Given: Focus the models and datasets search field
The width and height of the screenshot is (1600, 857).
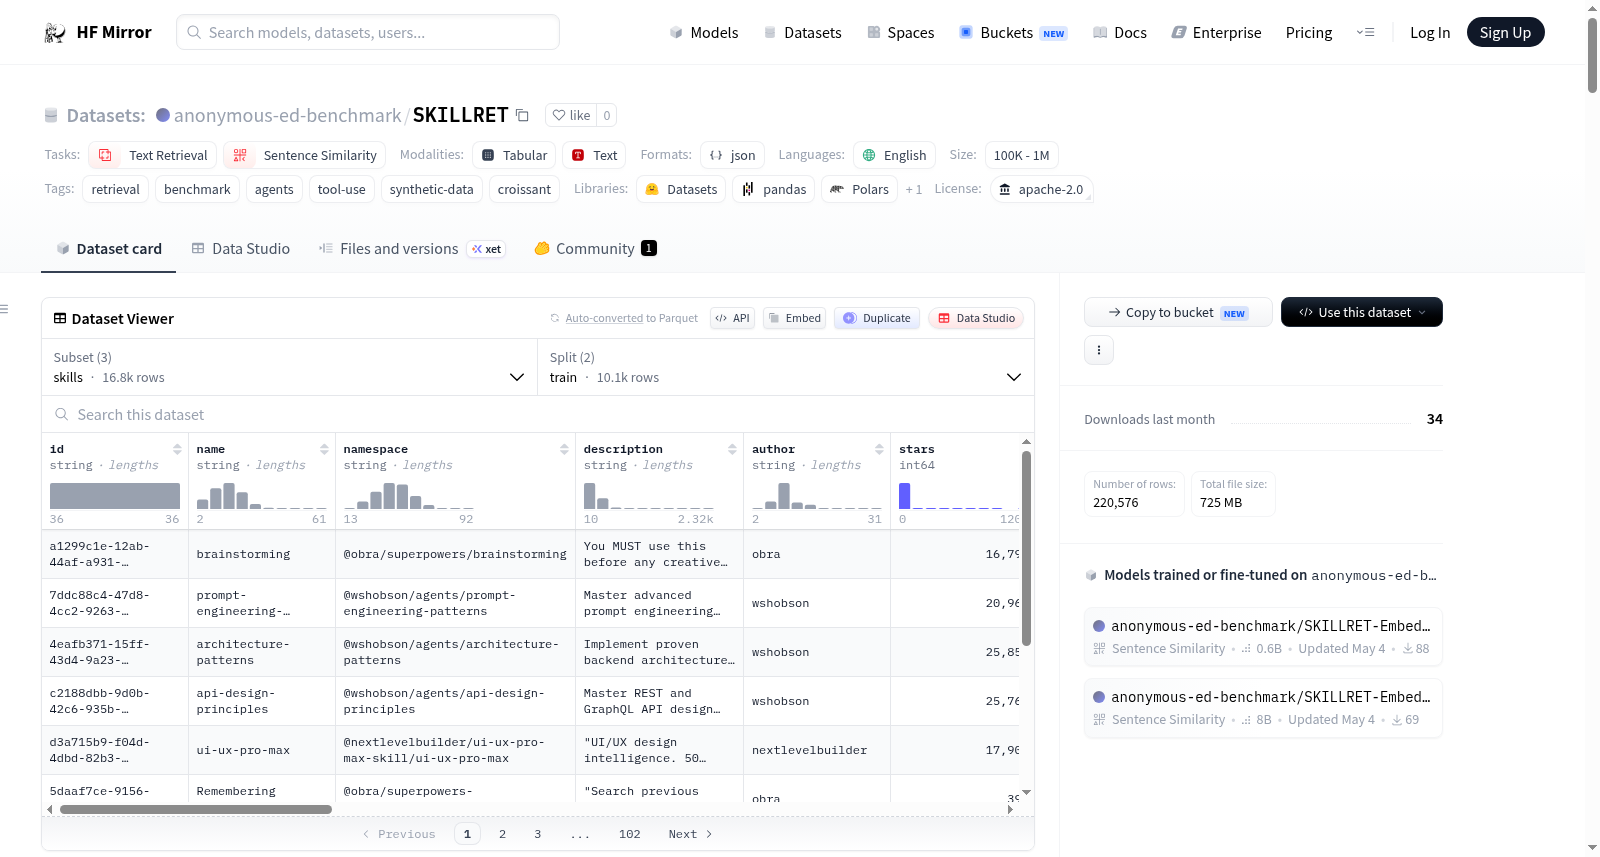Looking at the screenshot, I should (x=368, y=32).
